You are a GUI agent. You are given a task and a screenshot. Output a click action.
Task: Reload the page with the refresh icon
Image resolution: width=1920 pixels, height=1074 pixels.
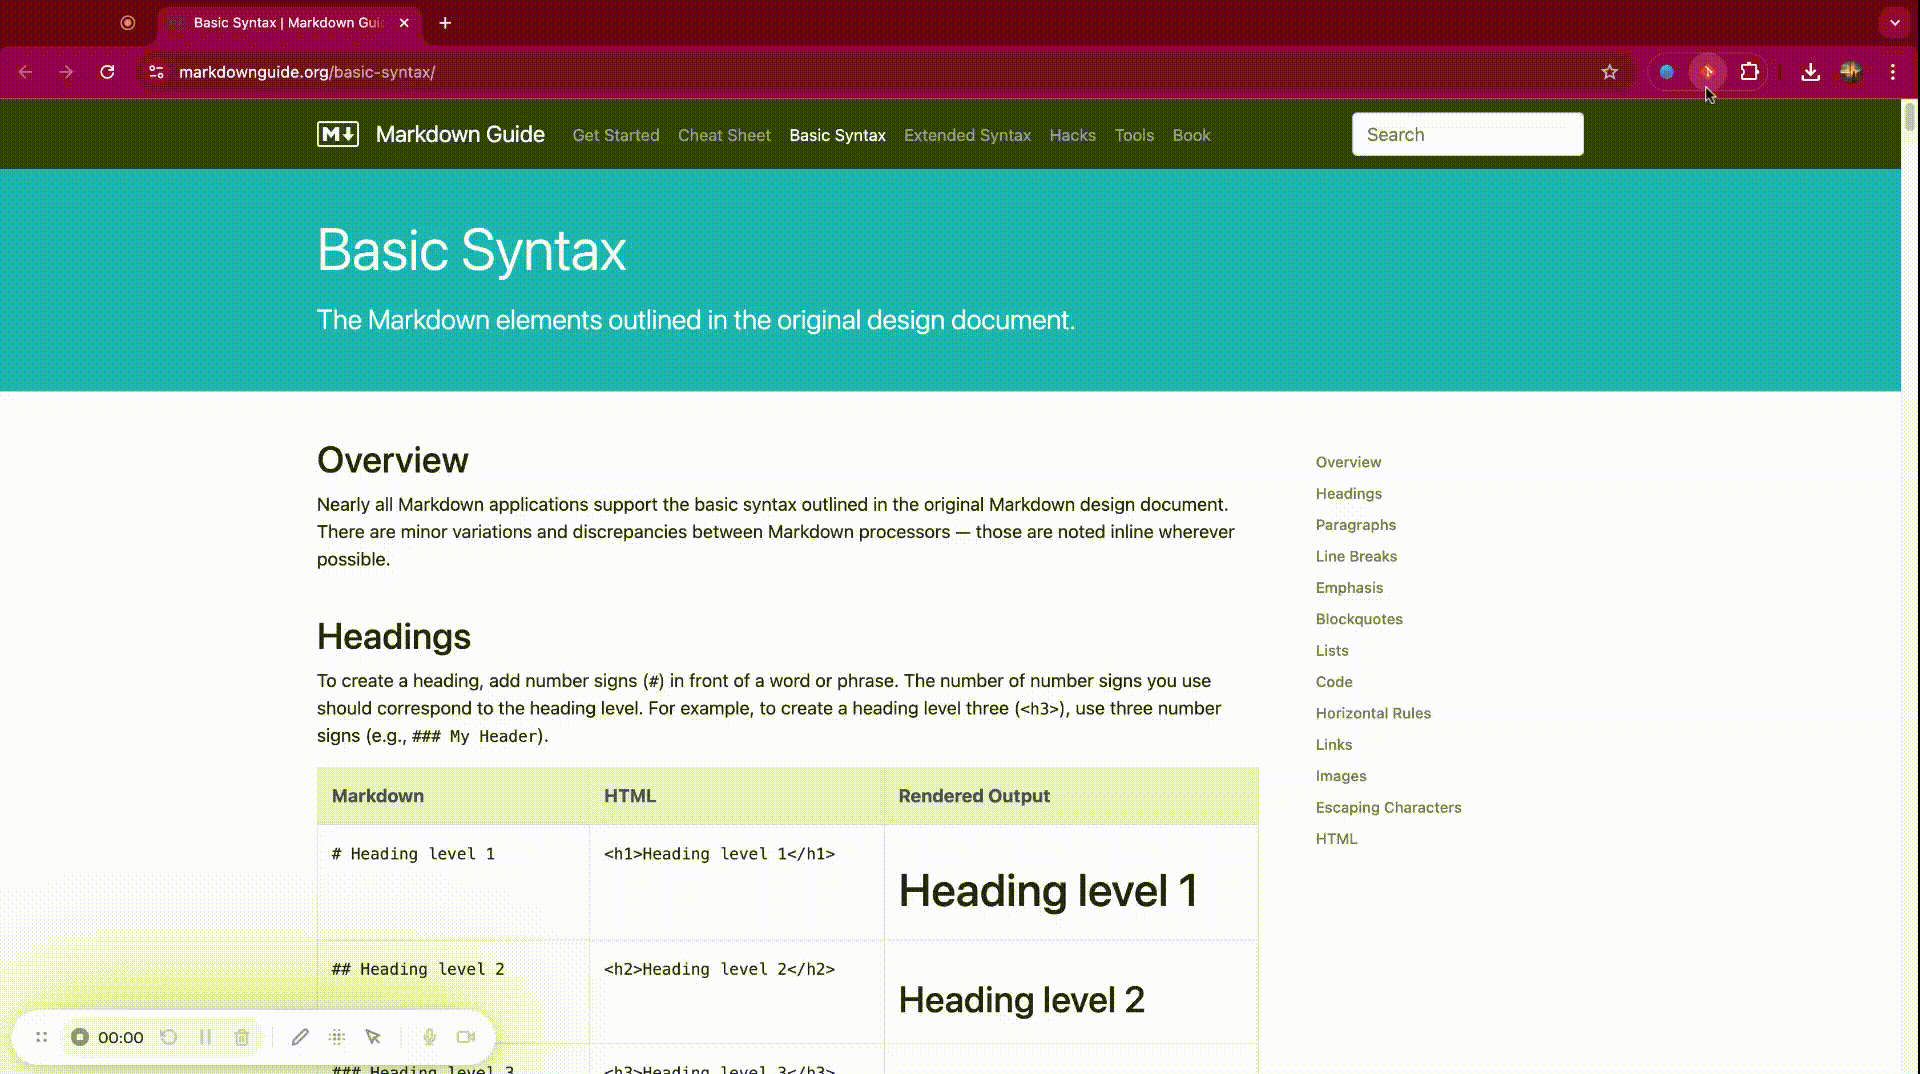pos(107,72)
